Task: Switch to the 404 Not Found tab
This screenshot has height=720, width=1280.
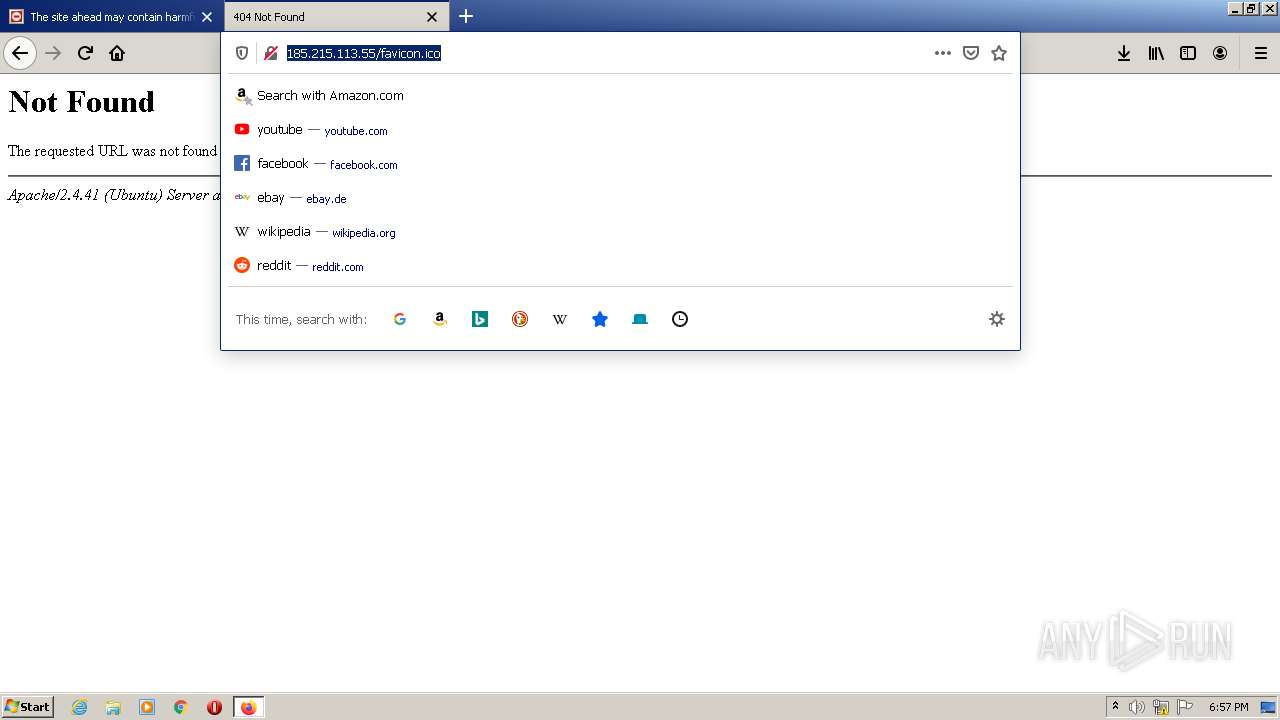Action: pyautogui.click(x=336, y=17)
